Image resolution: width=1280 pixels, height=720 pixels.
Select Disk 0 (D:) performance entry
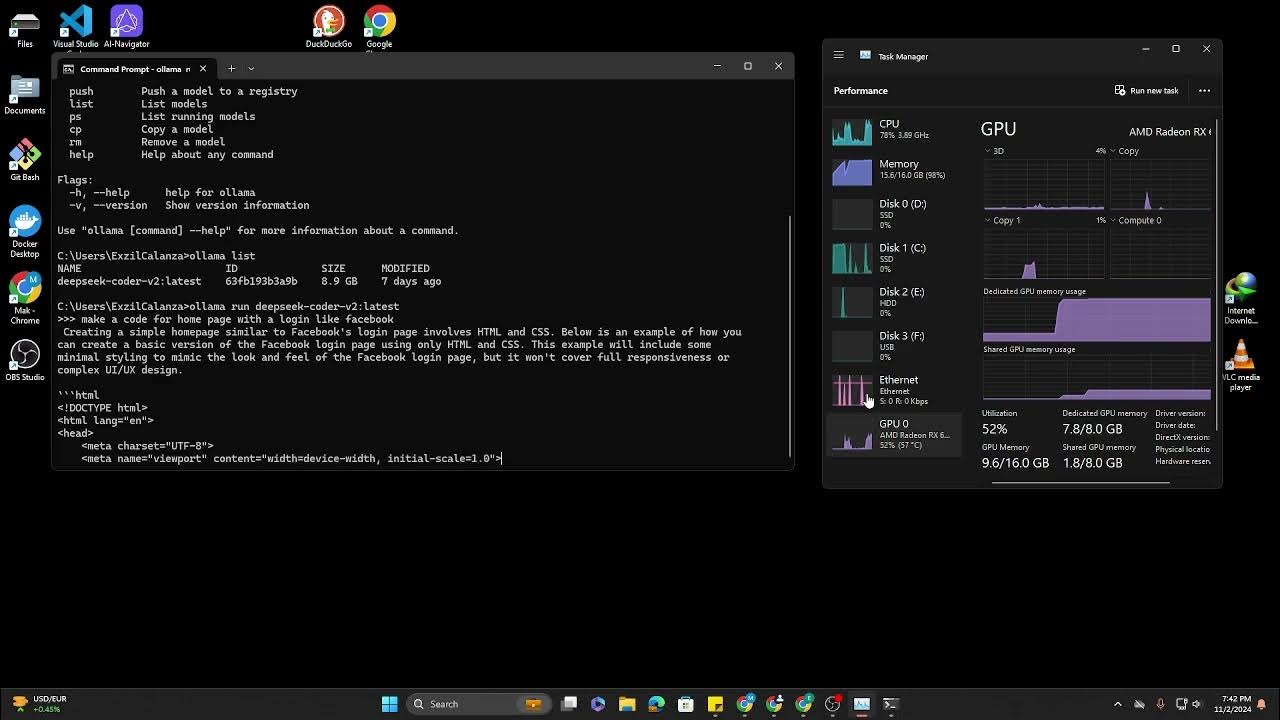tap(895, 214)
